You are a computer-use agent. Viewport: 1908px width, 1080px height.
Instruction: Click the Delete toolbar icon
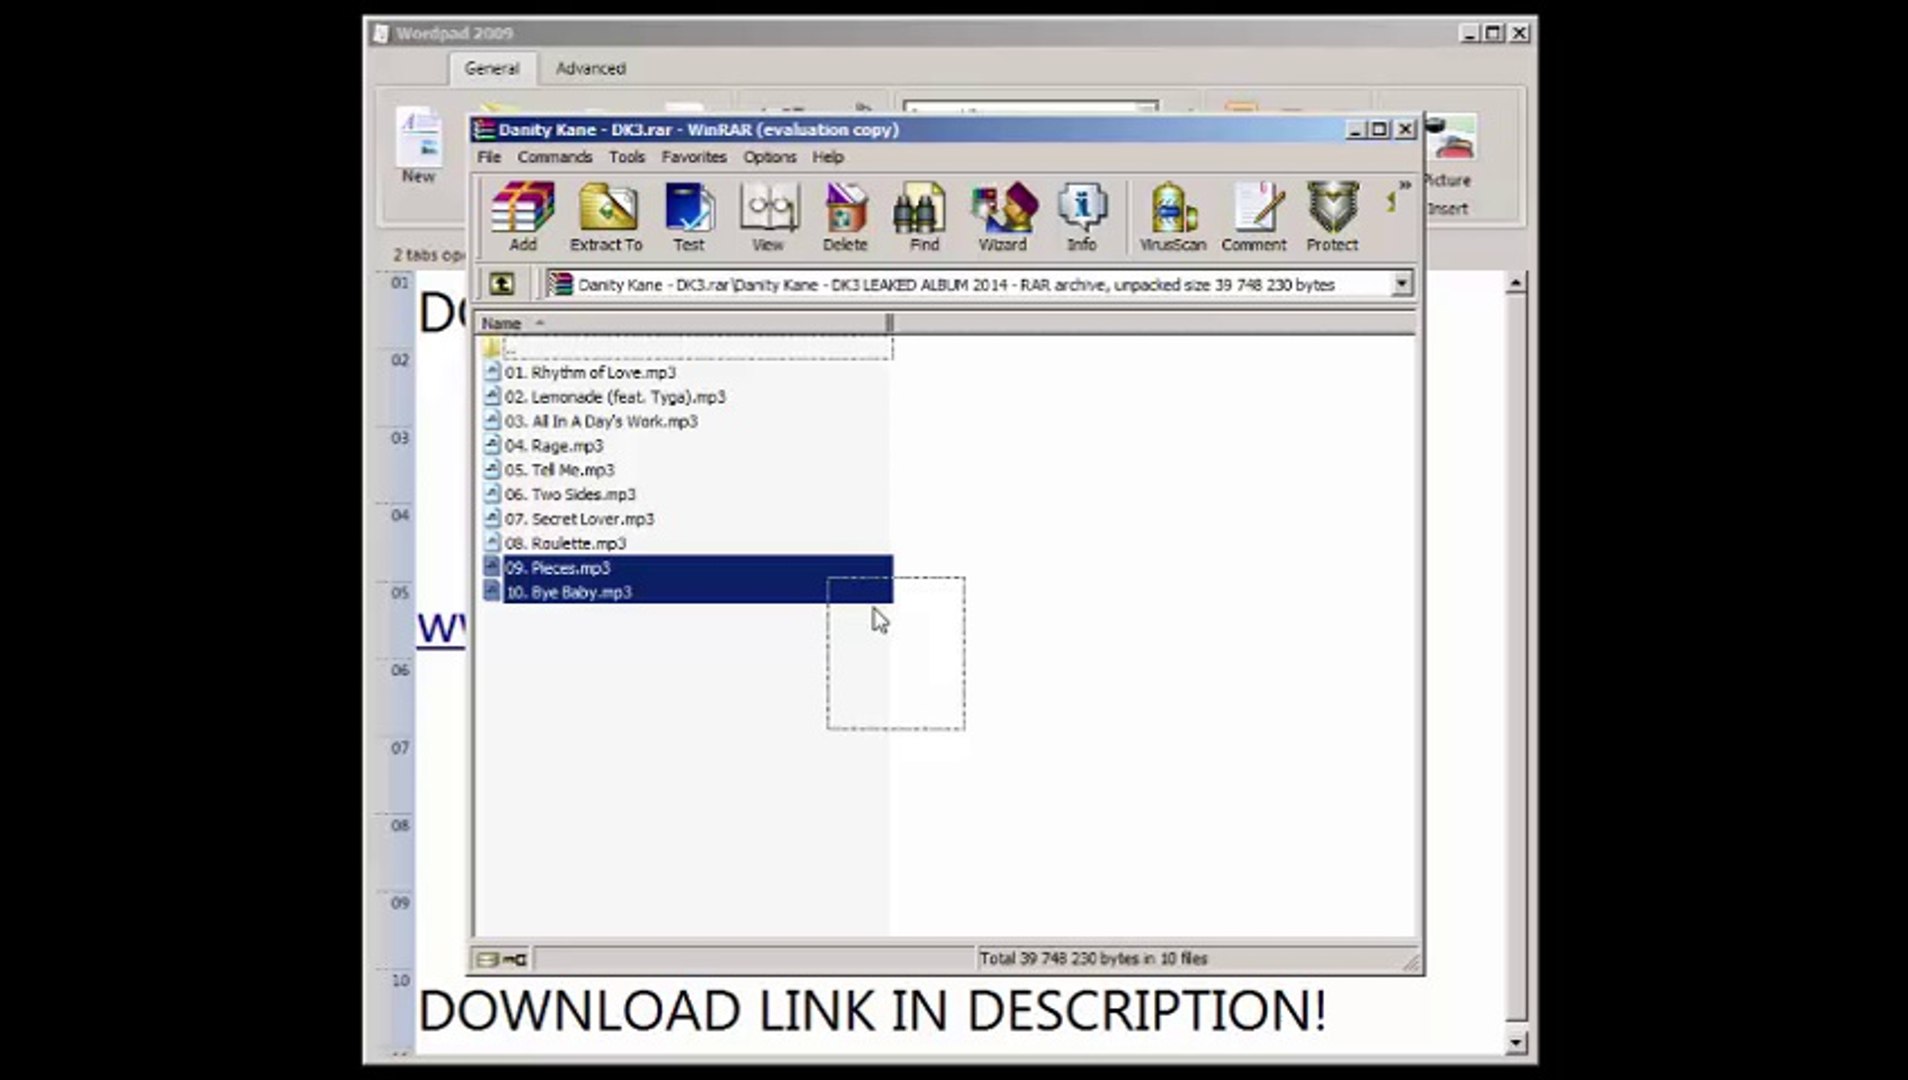click(x=845, y=216)
